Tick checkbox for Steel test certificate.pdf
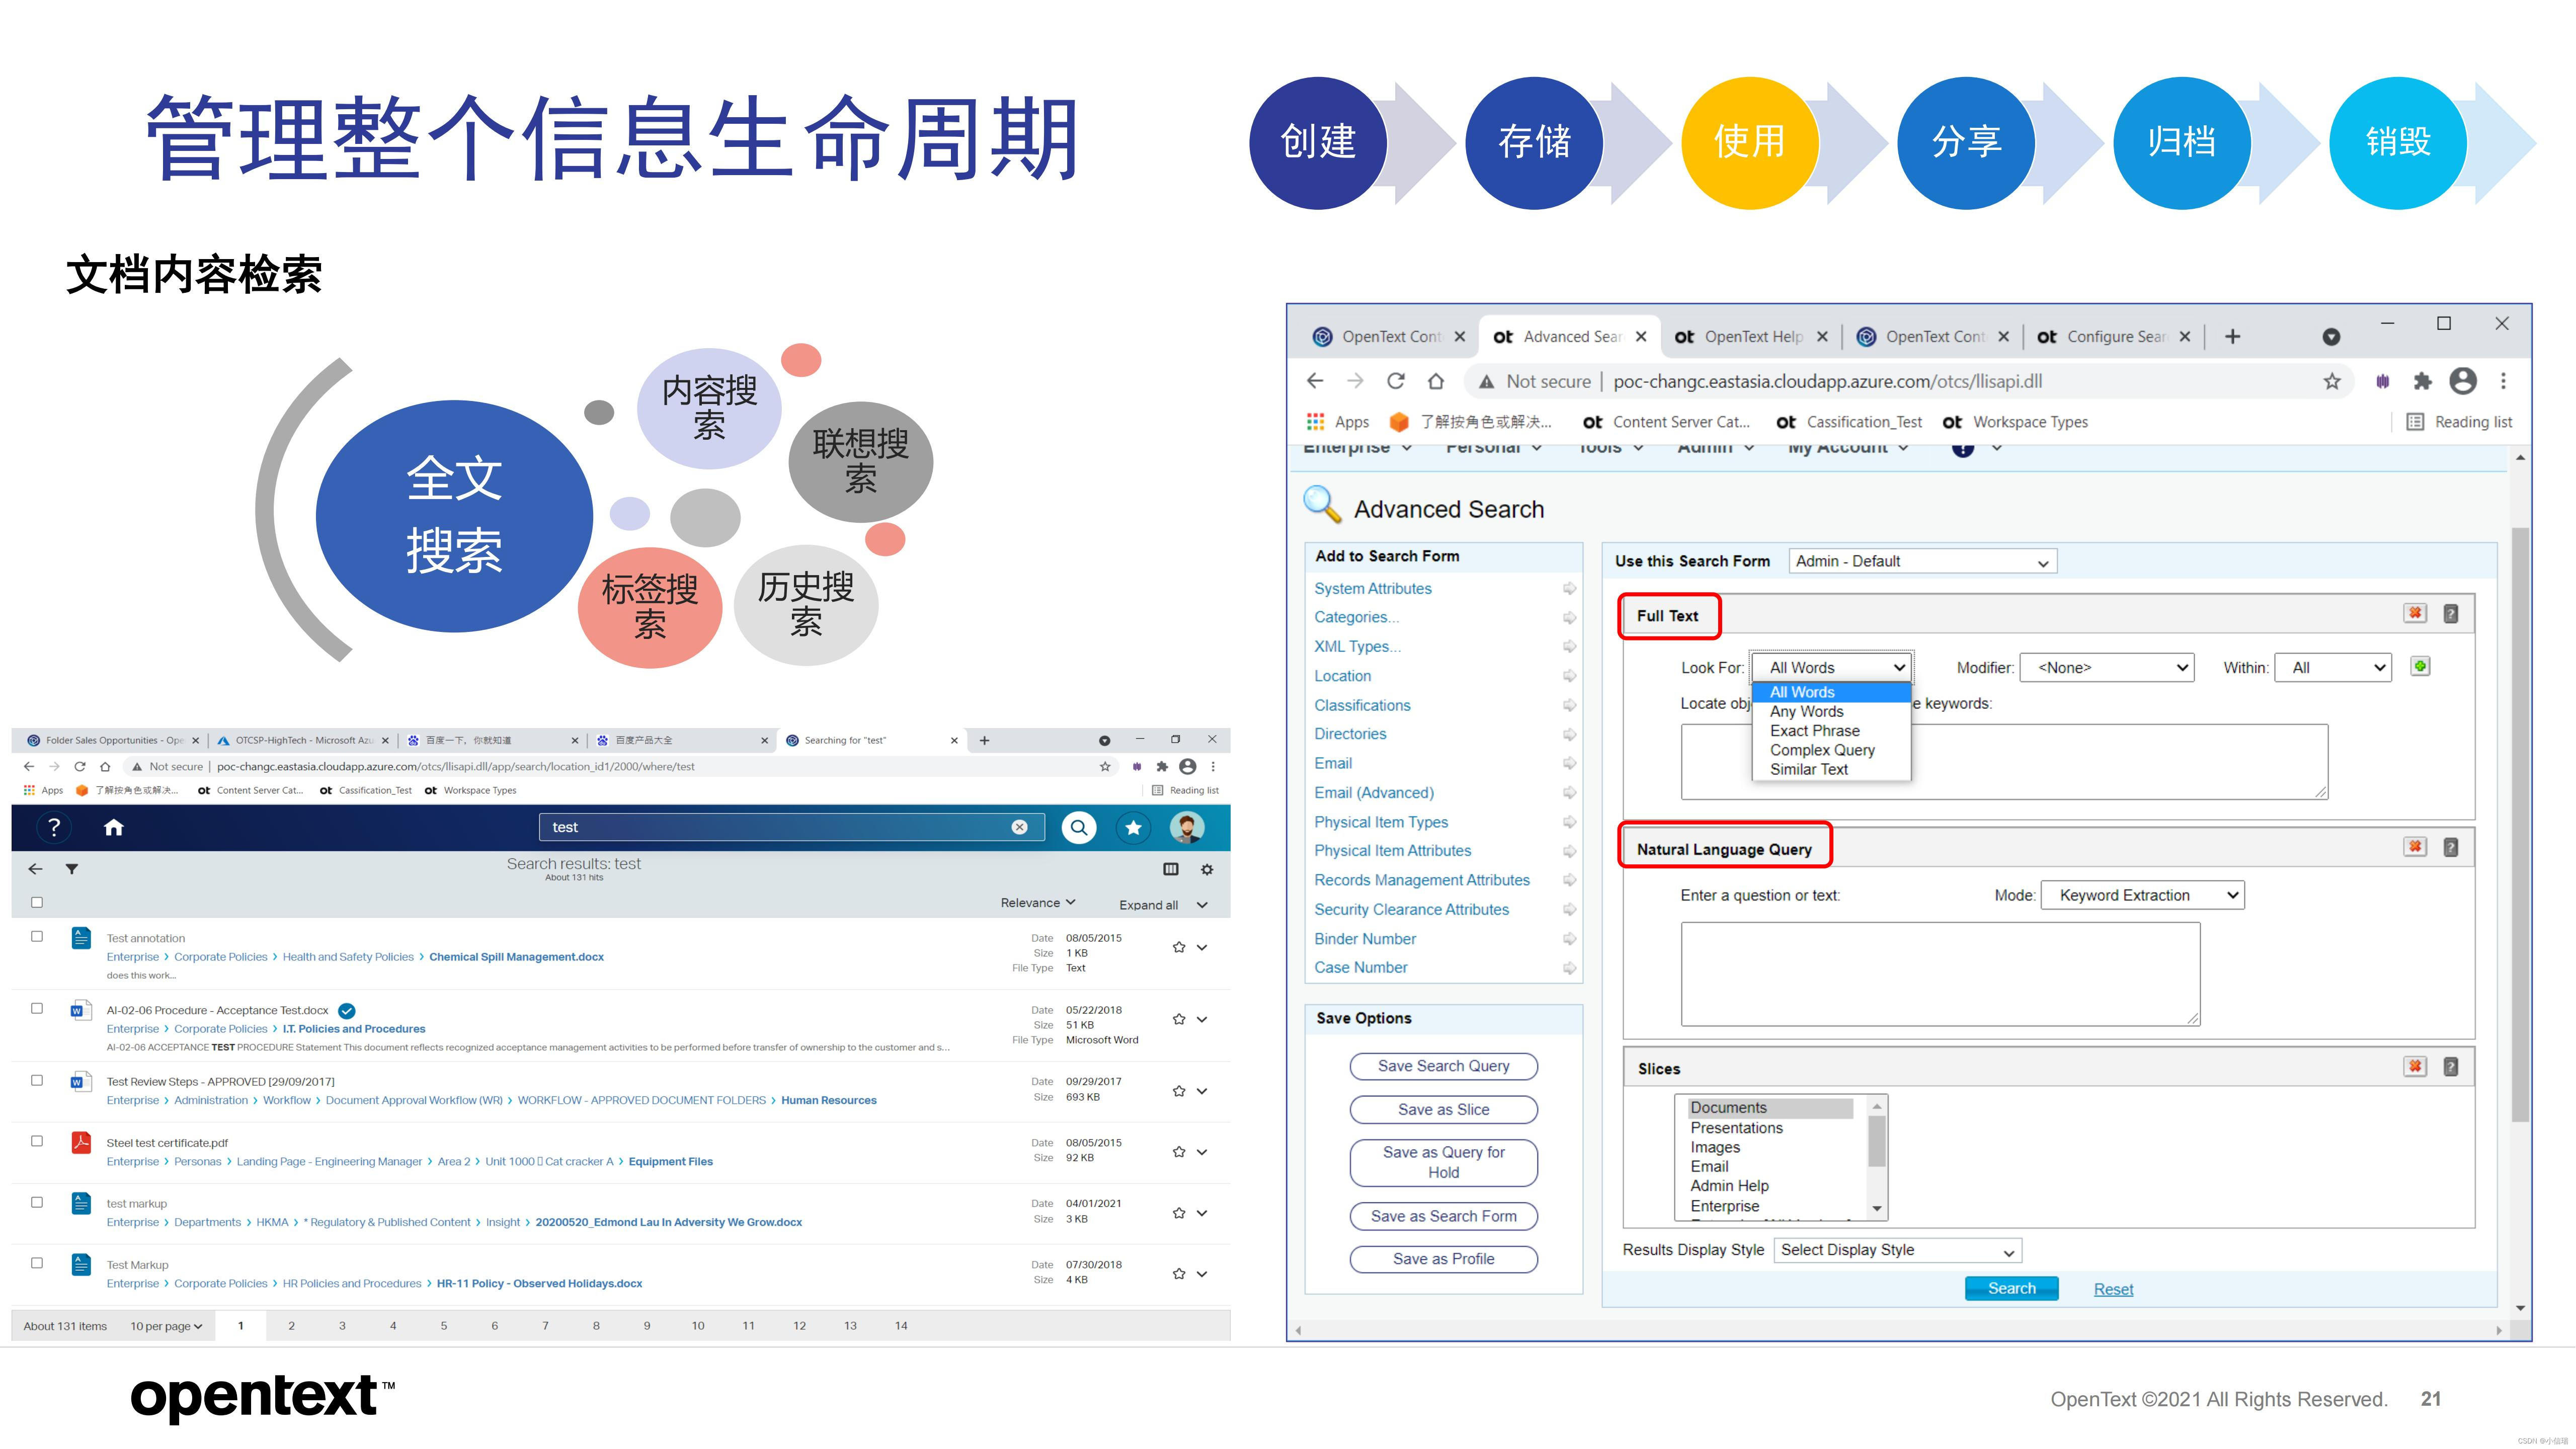 tap(37, 1141)
